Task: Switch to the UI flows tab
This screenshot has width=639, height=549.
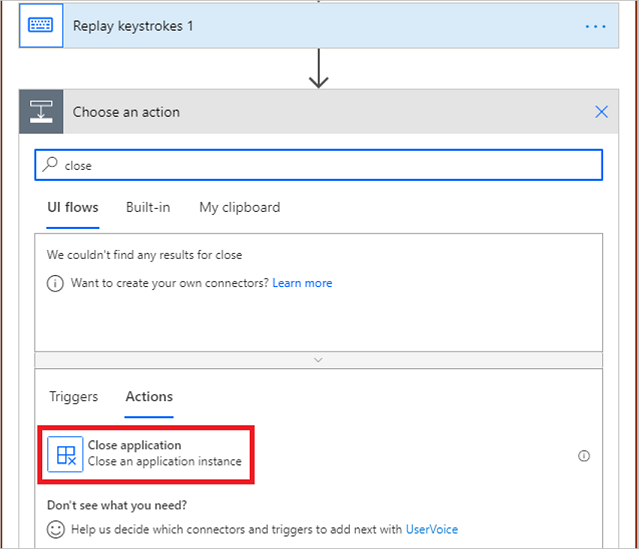Action: [73, 207]
